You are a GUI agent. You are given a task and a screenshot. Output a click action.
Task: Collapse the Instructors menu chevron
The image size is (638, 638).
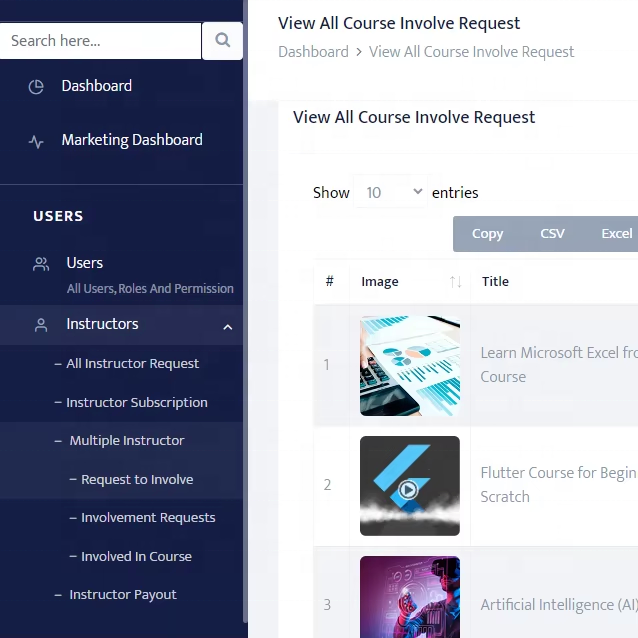(x=227, y=326)
